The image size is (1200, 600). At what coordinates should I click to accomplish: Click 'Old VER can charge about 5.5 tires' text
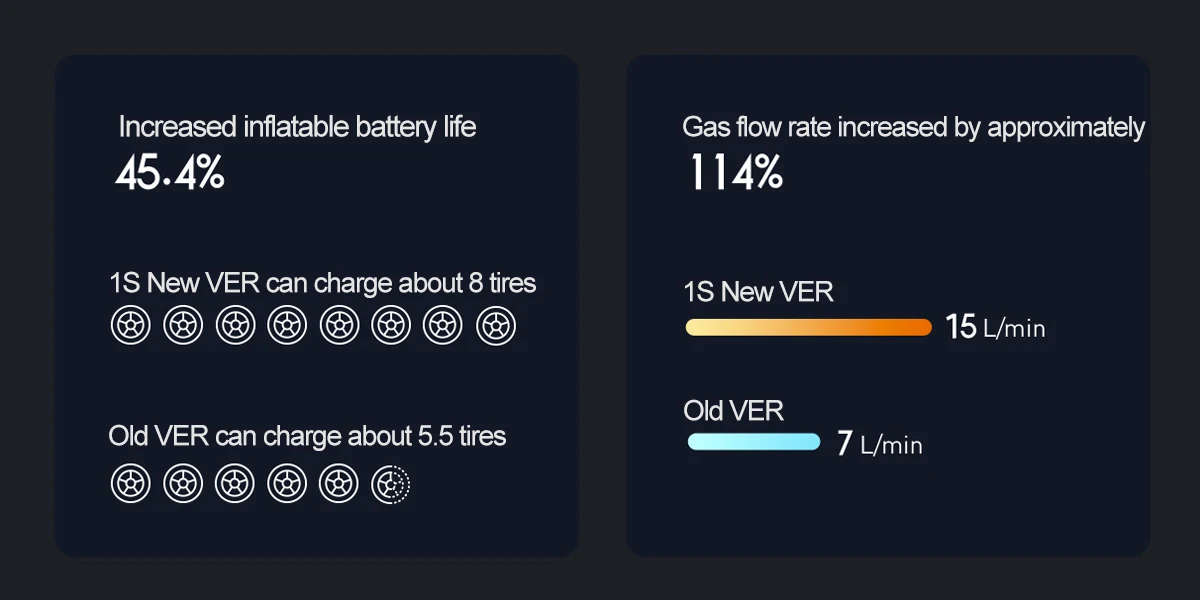click(307, 437)
